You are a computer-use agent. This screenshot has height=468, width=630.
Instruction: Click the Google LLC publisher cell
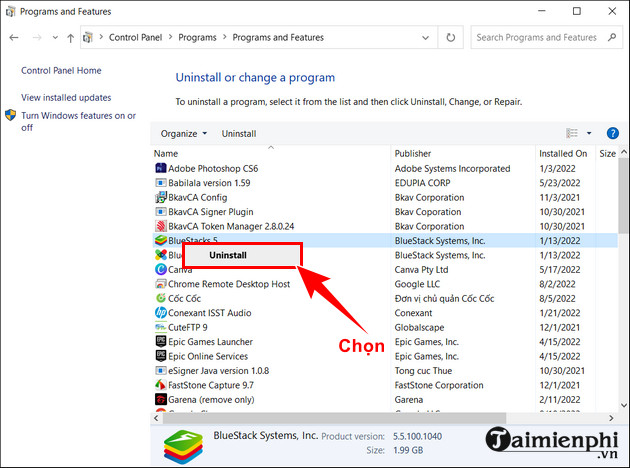click(x=417, y=284)
